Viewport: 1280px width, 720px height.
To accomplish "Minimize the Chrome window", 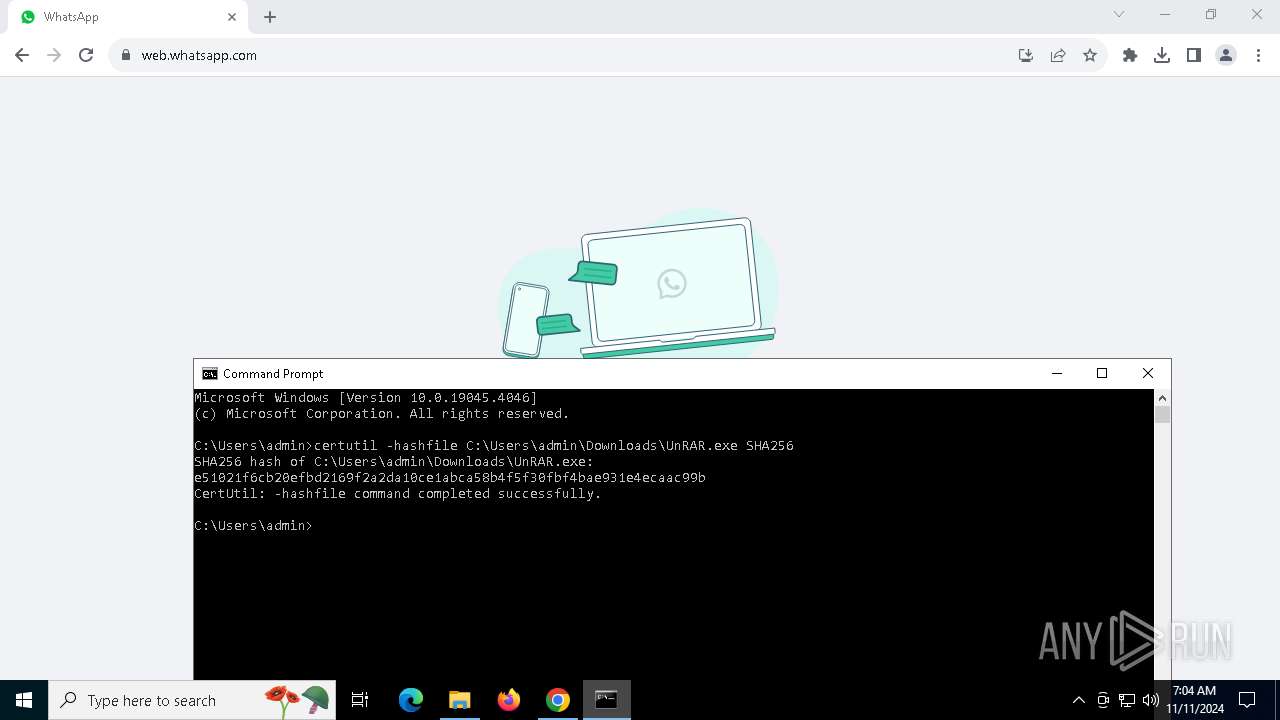I will coord(1165,14).
